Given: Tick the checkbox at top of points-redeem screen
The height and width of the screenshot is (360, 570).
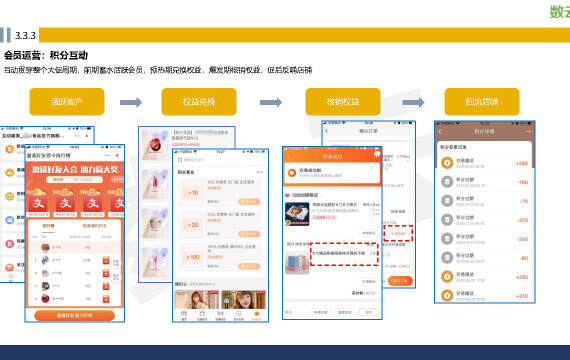Looking at the screenshot, I should tap(180, 160).
